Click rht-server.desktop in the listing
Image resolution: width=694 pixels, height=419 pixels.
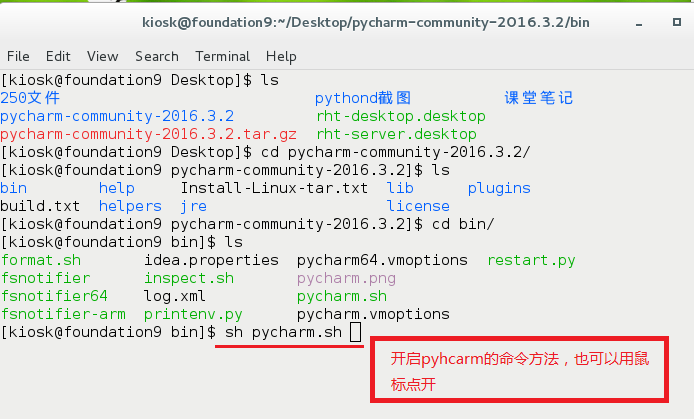click(x=396, y=134)
